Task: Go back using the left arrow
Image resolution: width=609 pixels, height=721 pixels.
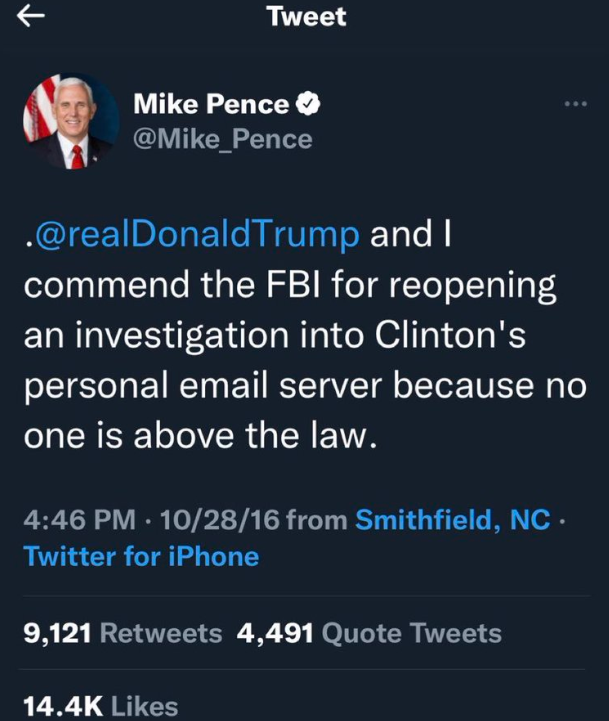Action: [x=32, y=17]
